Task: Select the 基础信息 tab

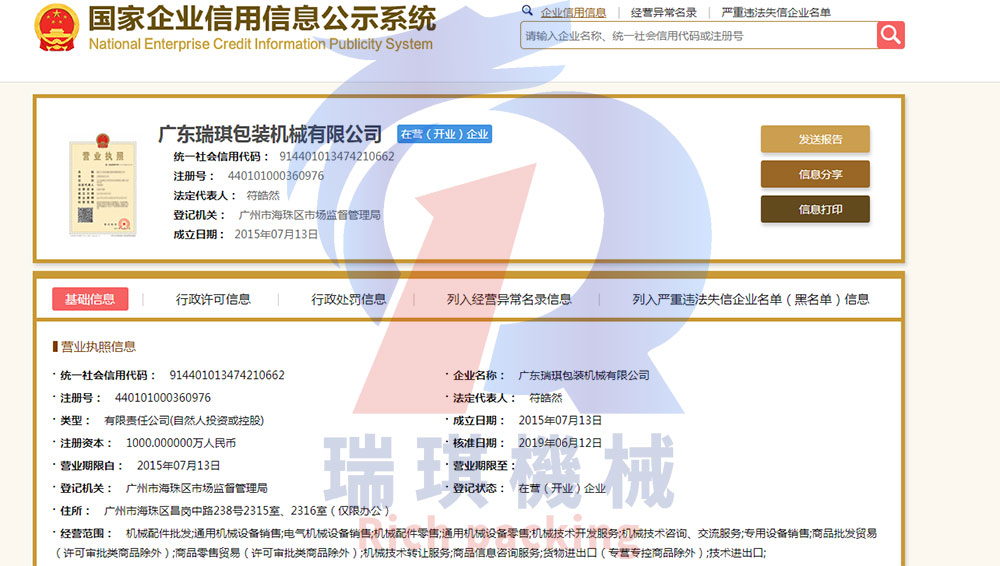Action: point(90,299)
